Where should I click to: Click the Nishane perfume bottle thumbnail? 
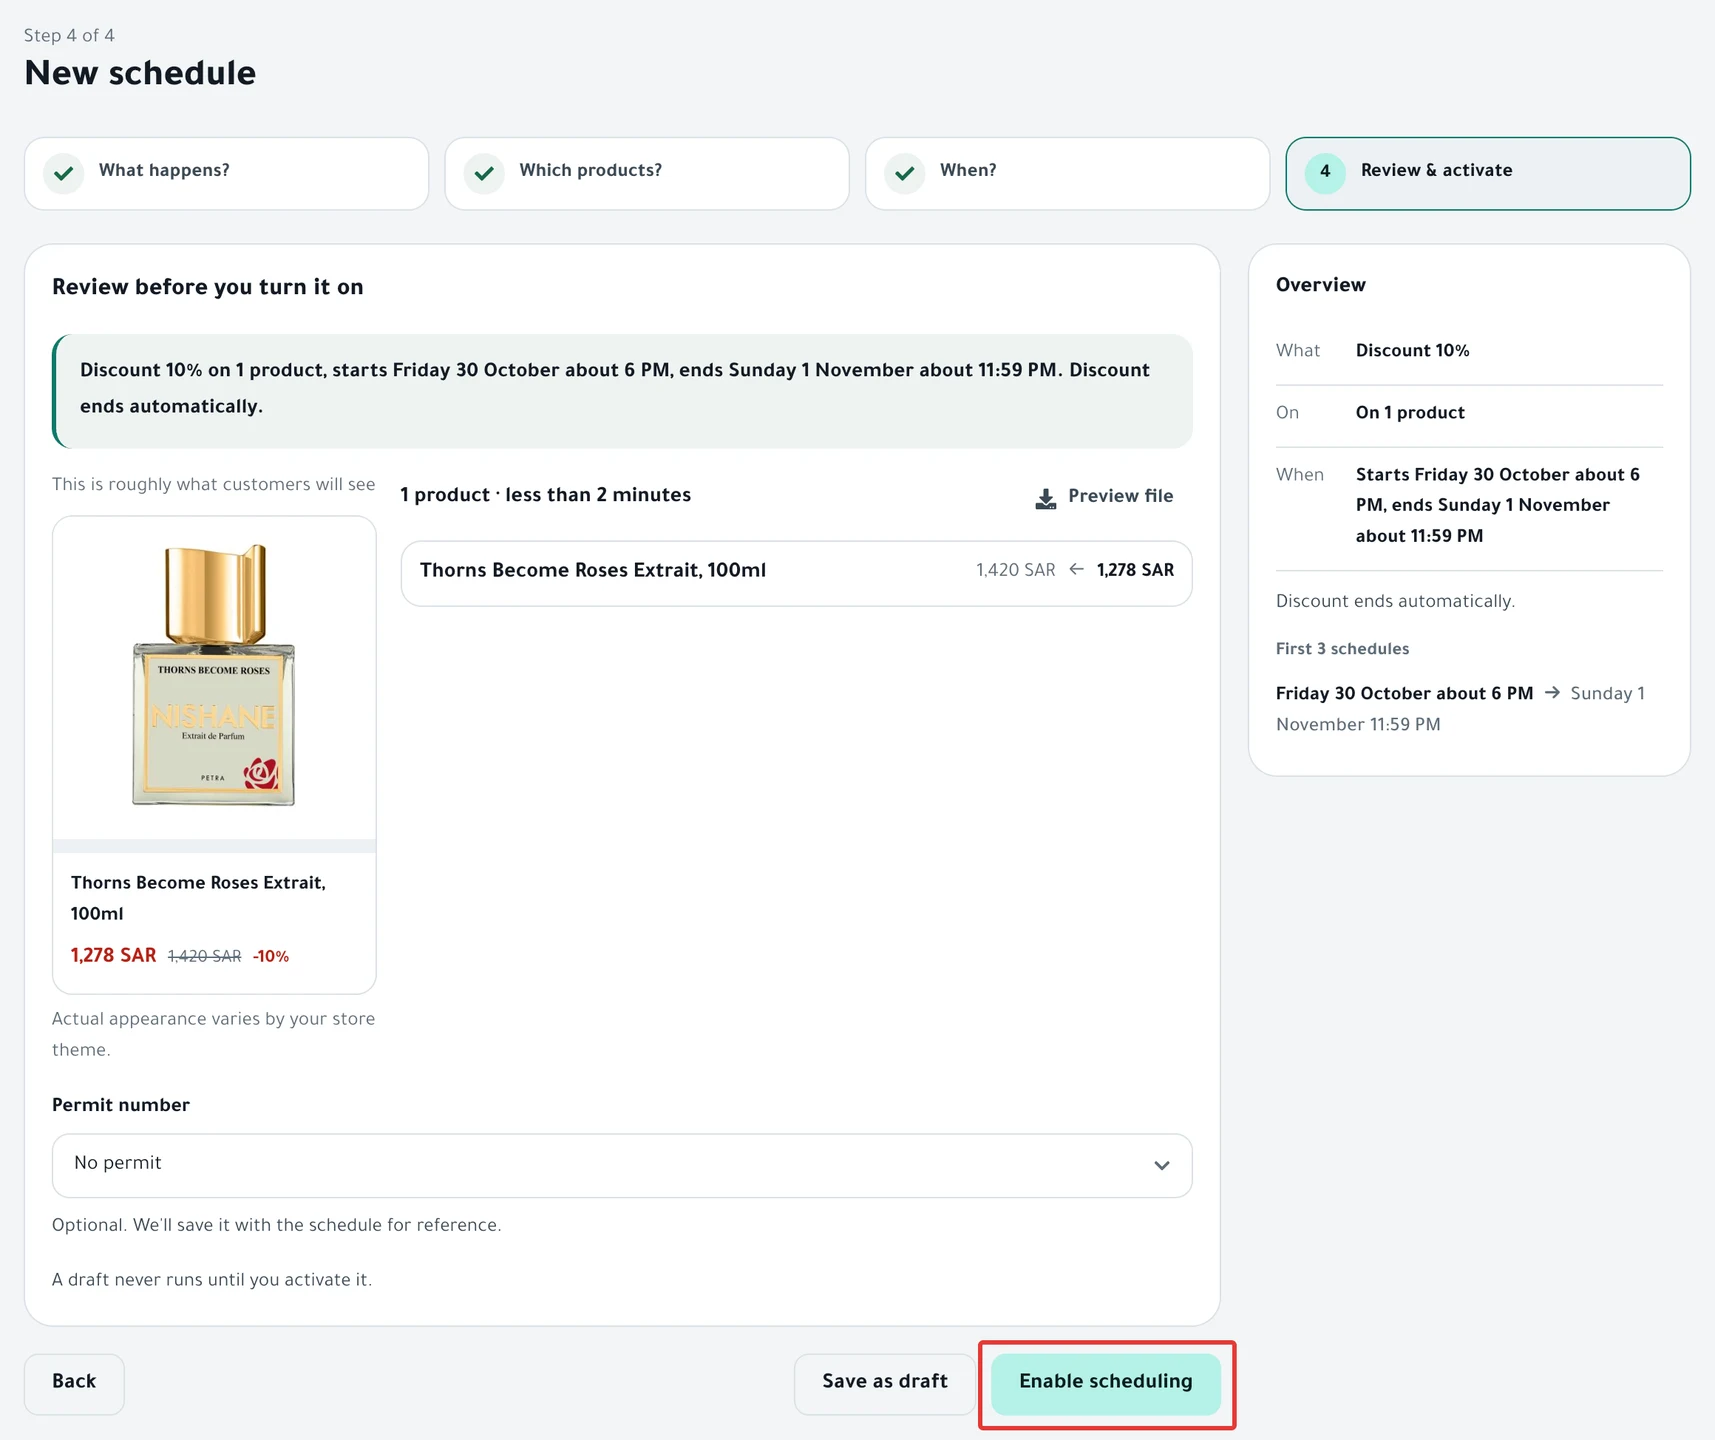(214, 677)
